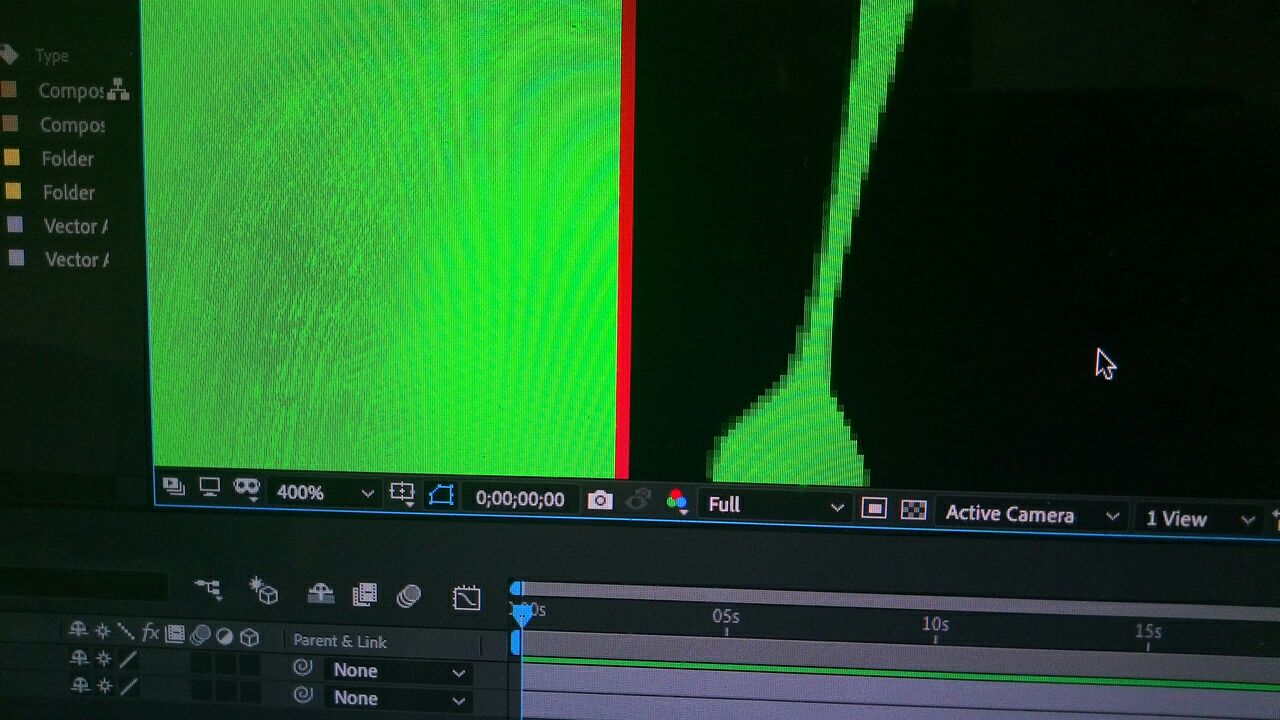Open the Full resolution dropdown
The image size is (1280, 720).
pyautogui.click(x=775, y=505)
